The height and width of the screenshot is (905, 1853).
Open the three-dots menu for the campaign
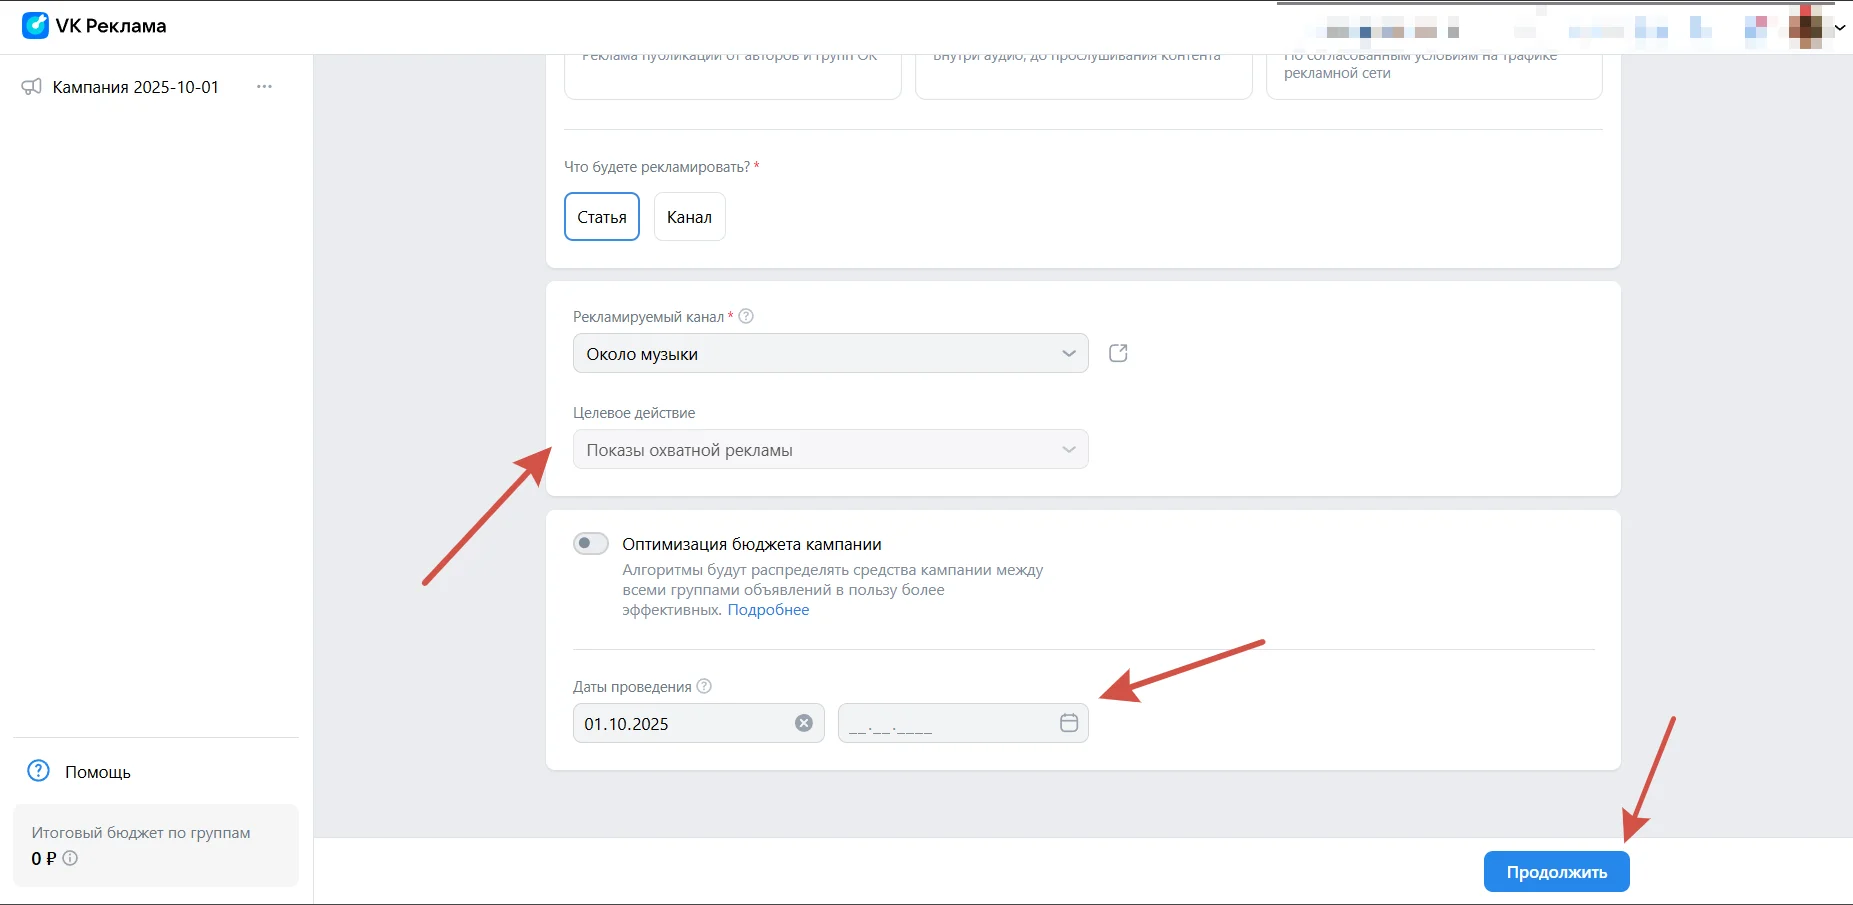264,87
